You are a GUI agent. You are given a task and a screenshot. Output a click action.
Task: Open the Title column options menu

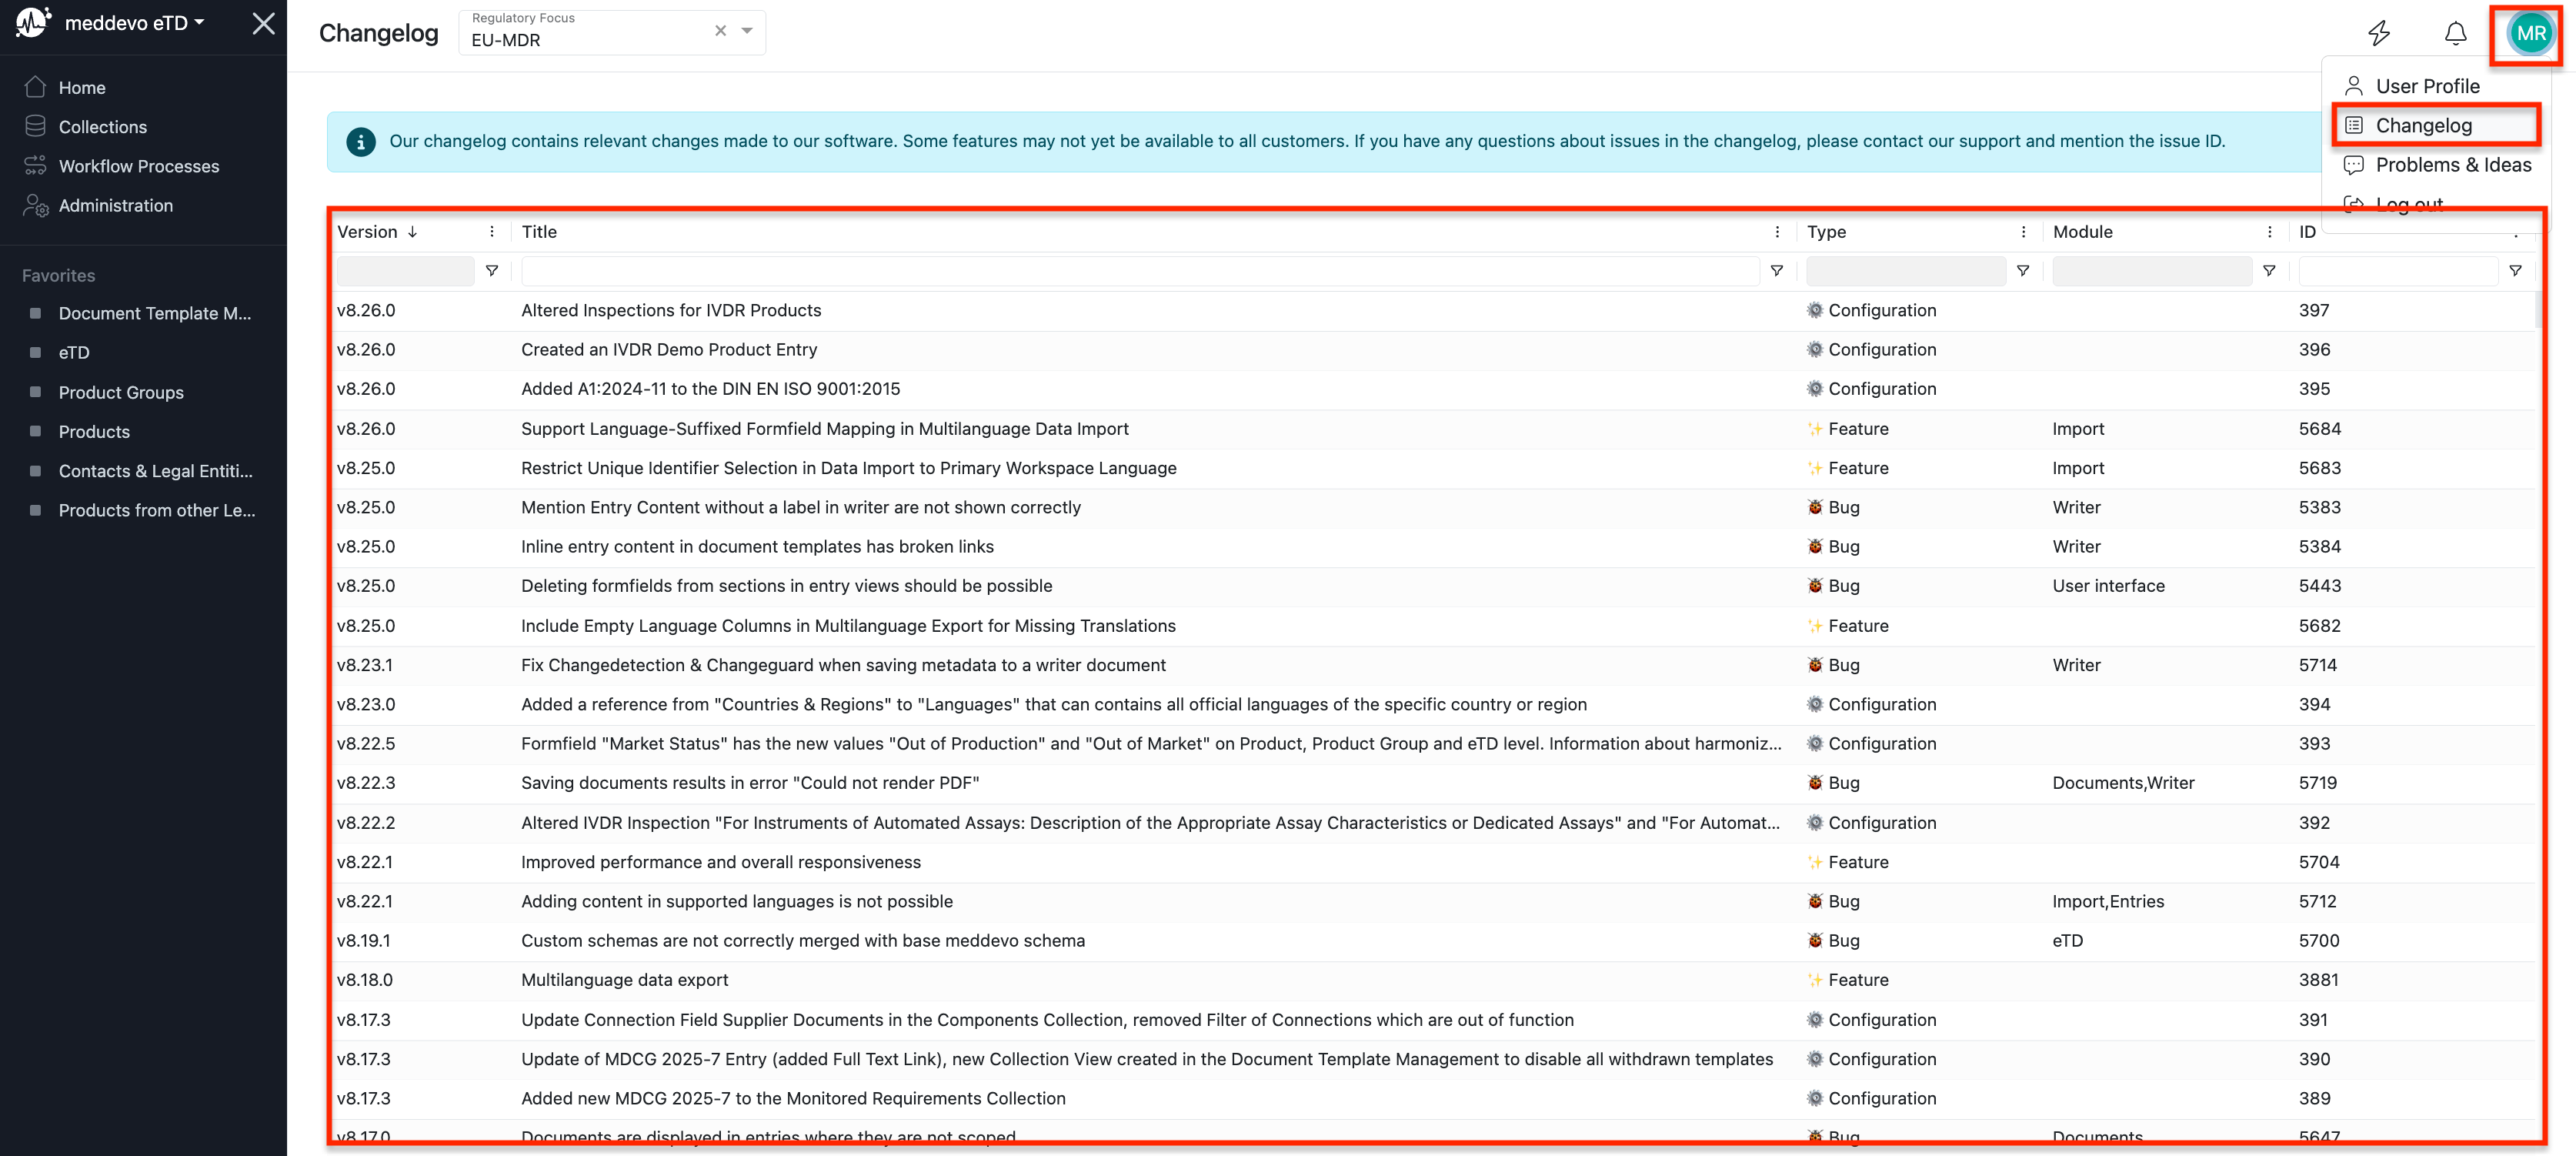pos(1777,231)
